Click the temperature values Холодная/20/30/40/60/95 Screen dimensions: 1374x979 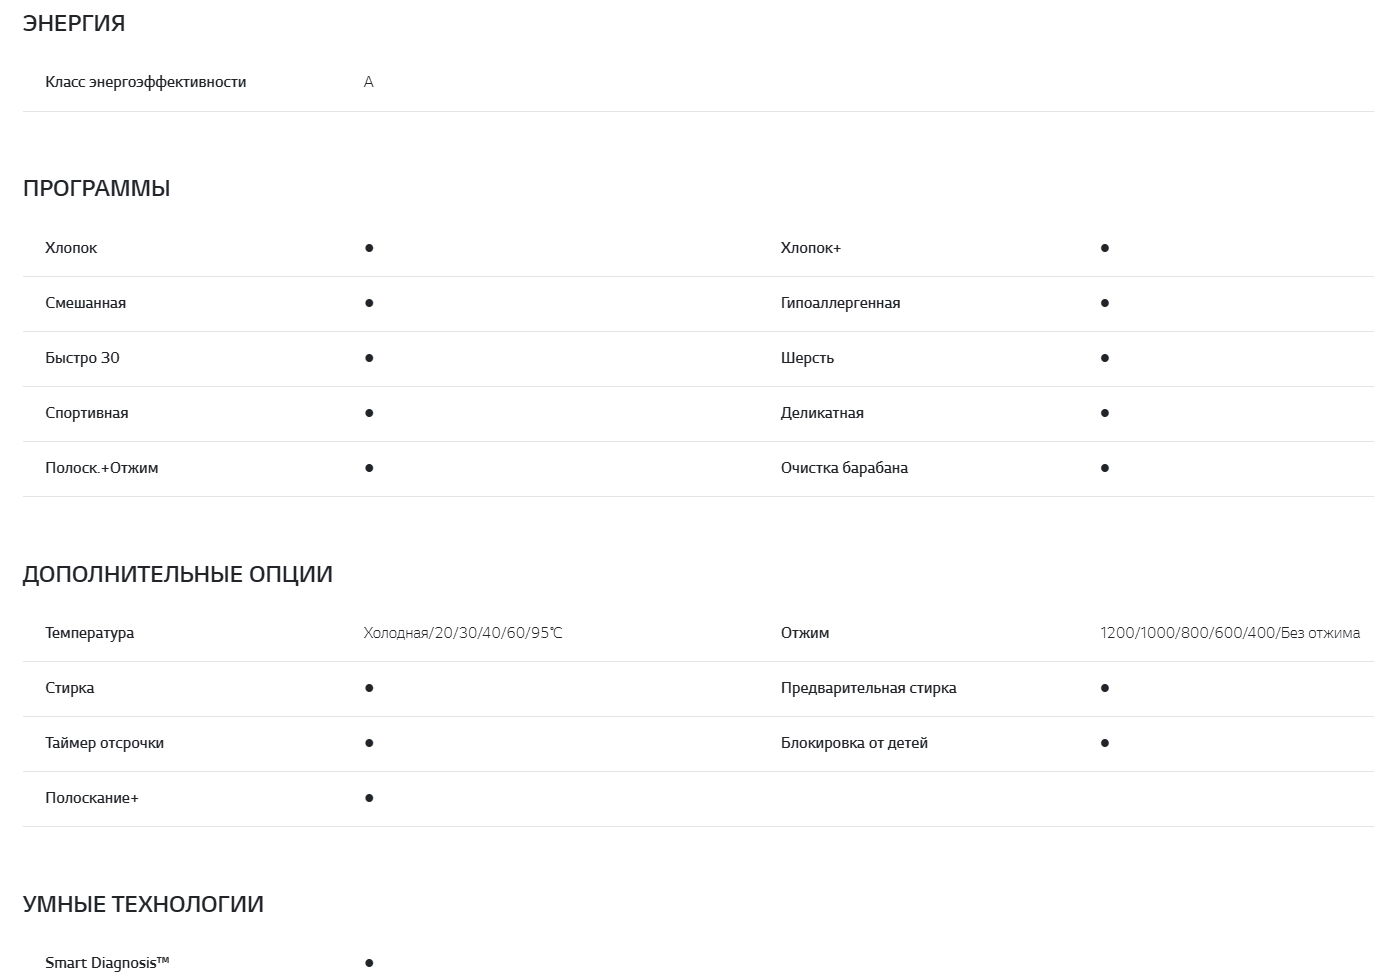463,633
